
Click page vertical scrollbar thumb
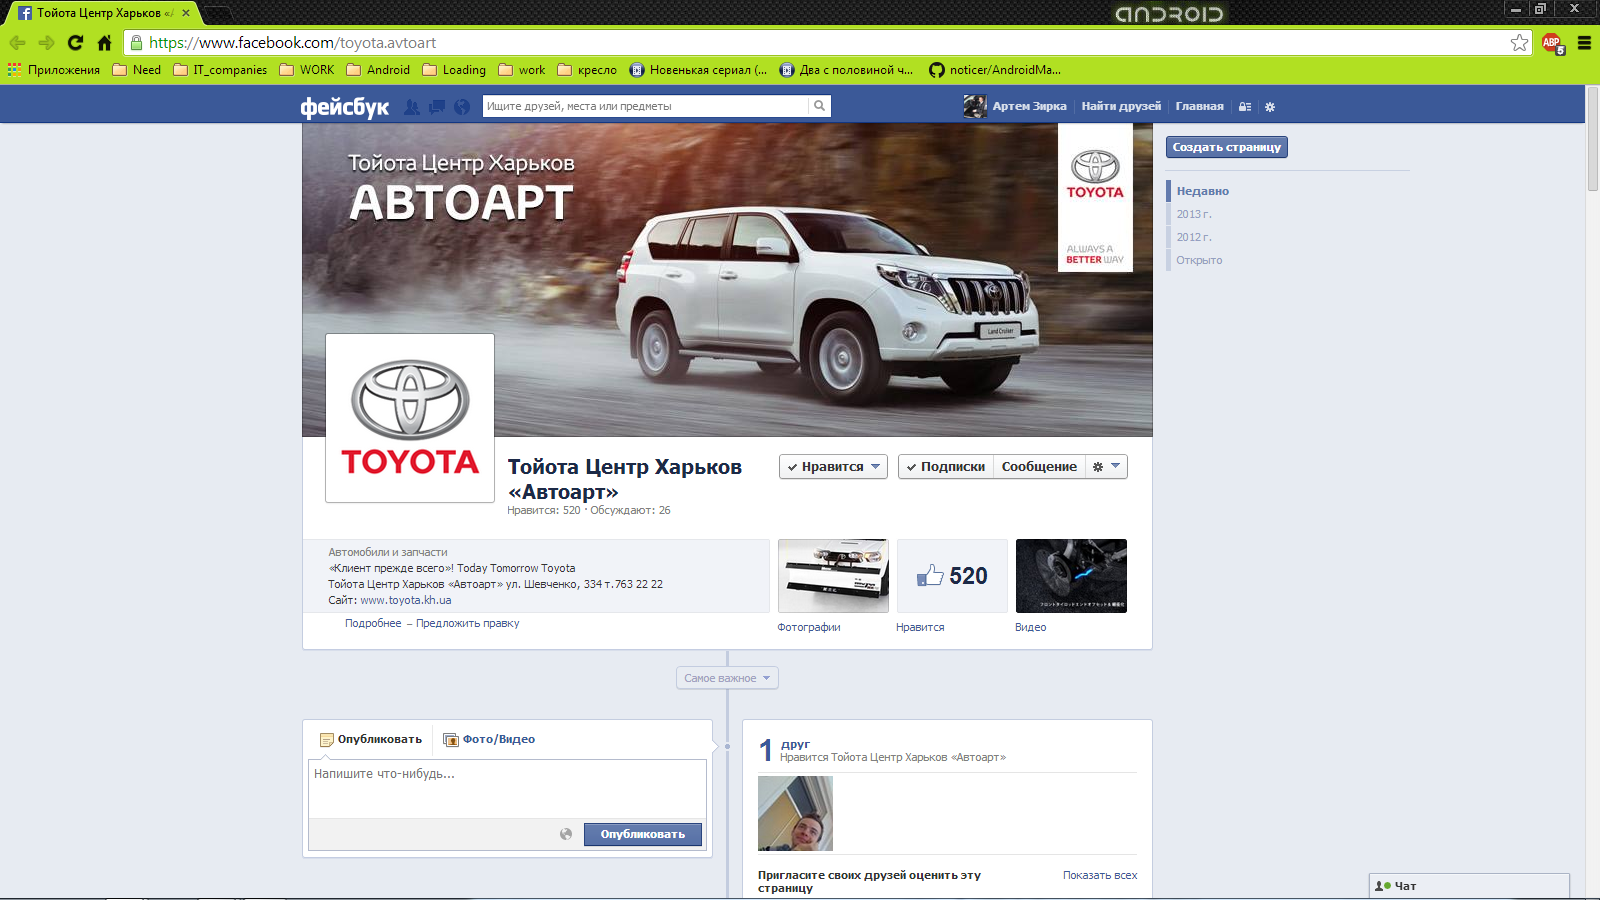1593,139
